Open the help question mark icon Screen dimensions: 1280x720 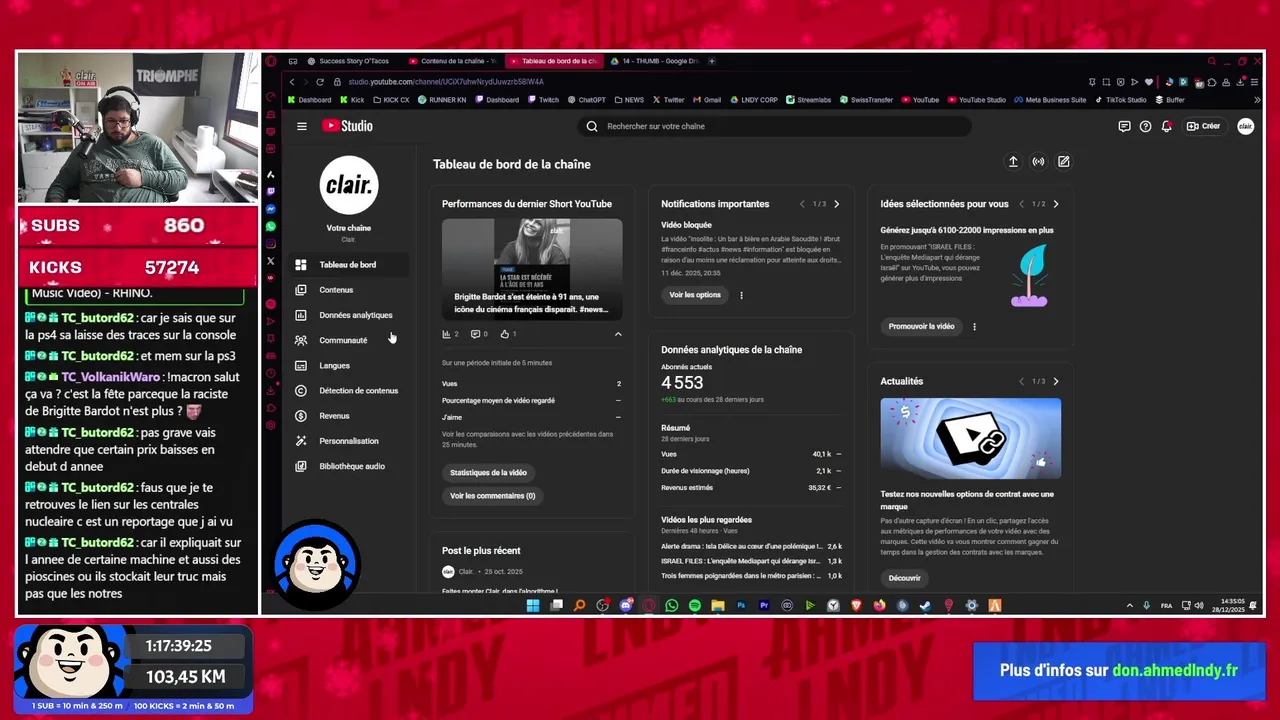coord(1145,126)
